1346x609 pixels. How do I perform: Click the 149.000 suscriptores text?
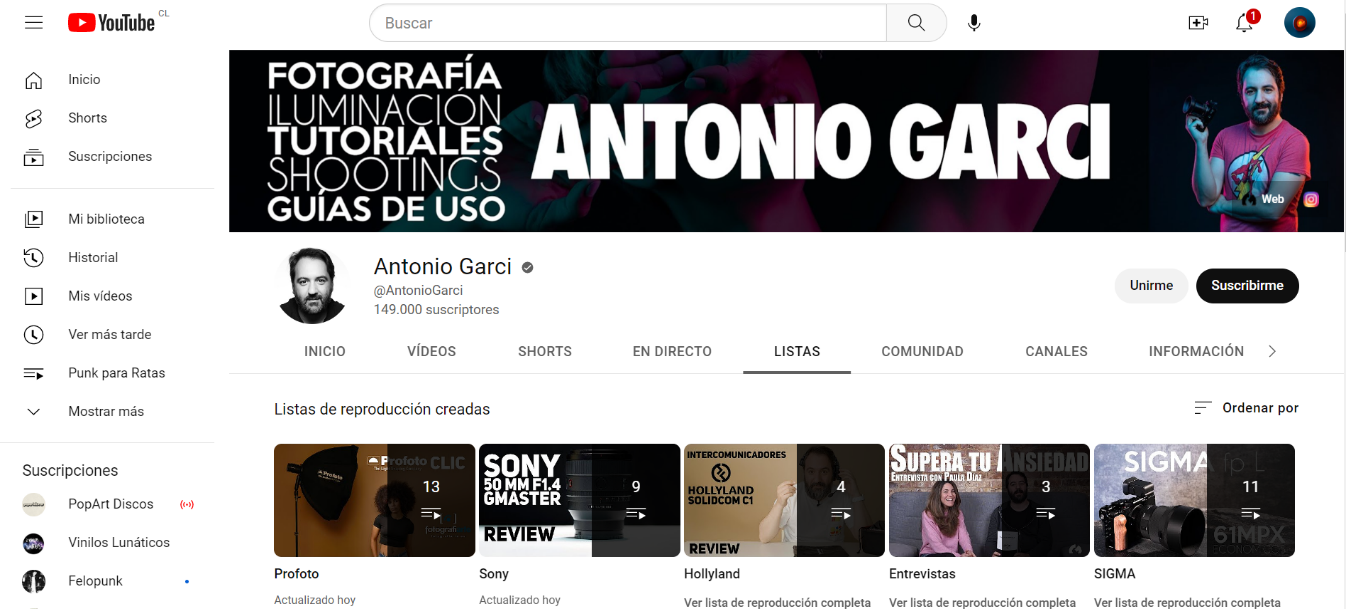[x=436, y=310]
